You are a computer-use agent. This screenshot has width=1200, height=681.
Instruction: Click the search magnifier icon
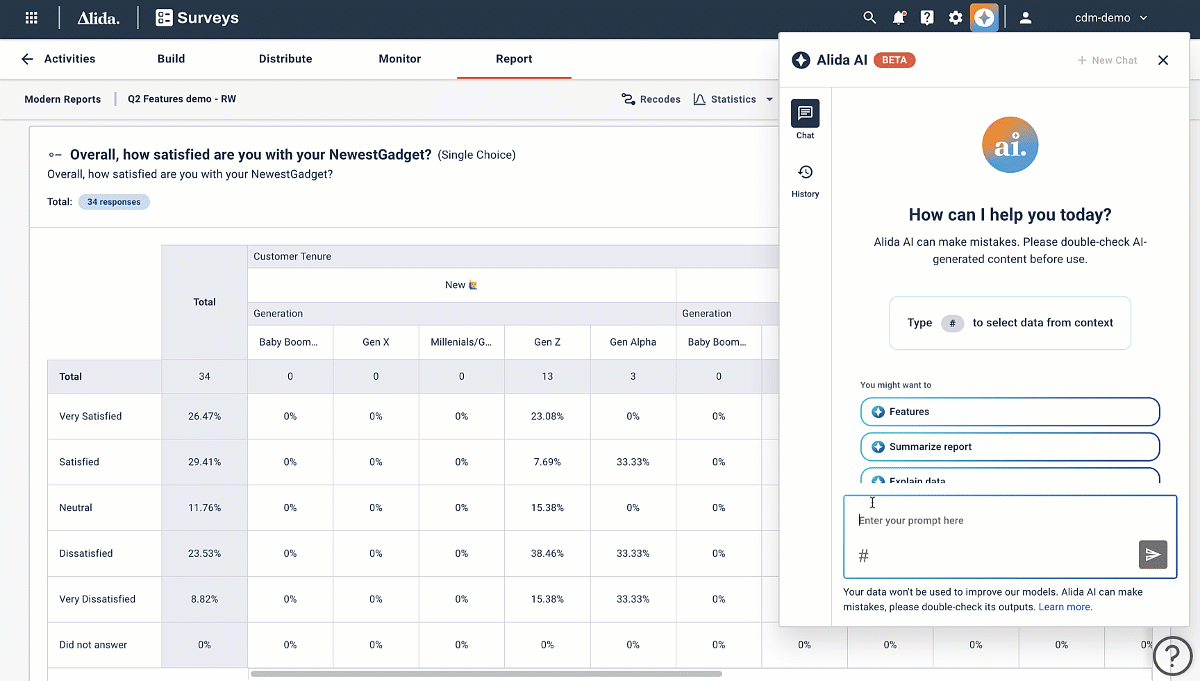[x=869, y=18]
